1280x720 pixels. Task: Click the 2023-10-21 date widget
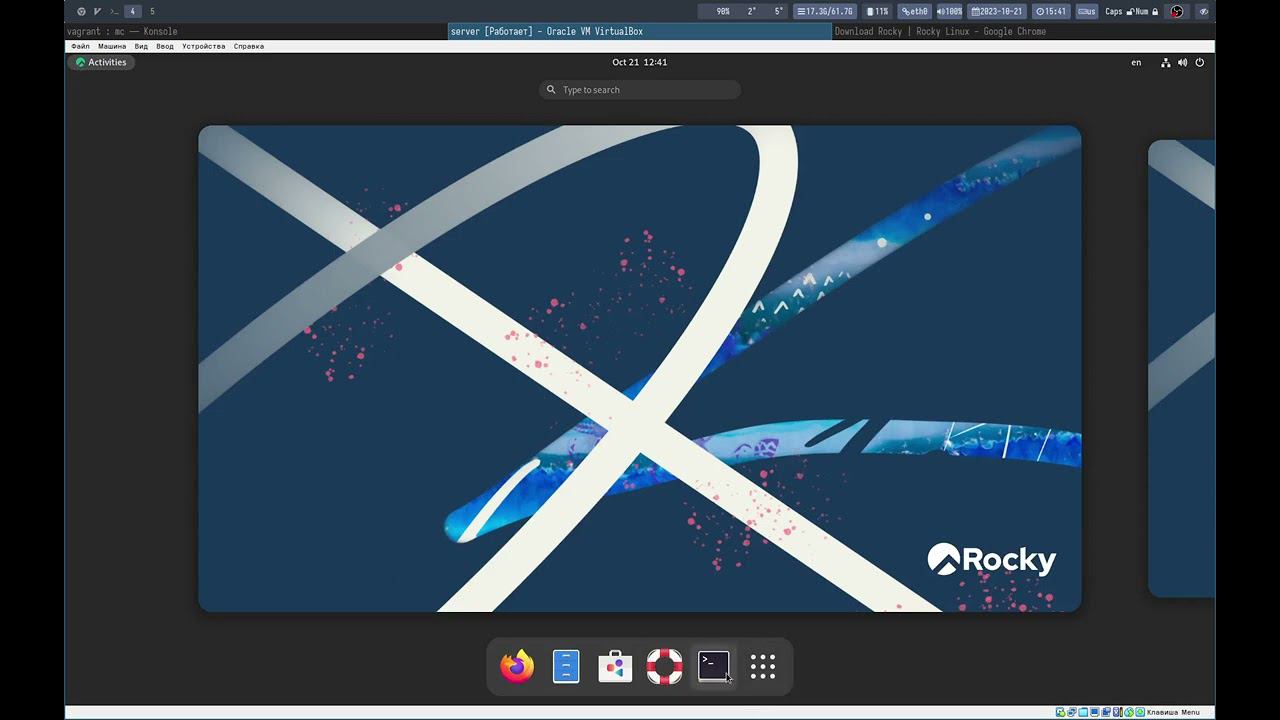pyautogui.click(x=998, y=11)
